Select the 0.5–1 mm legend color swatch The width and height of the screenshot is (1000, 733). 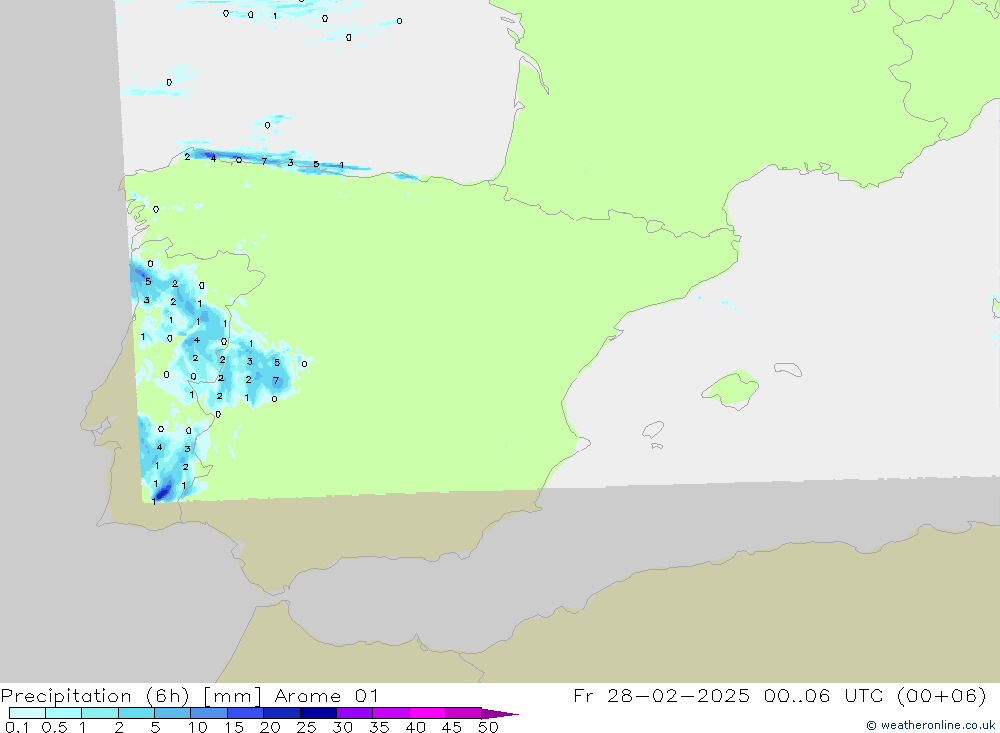tap(64, 713)
